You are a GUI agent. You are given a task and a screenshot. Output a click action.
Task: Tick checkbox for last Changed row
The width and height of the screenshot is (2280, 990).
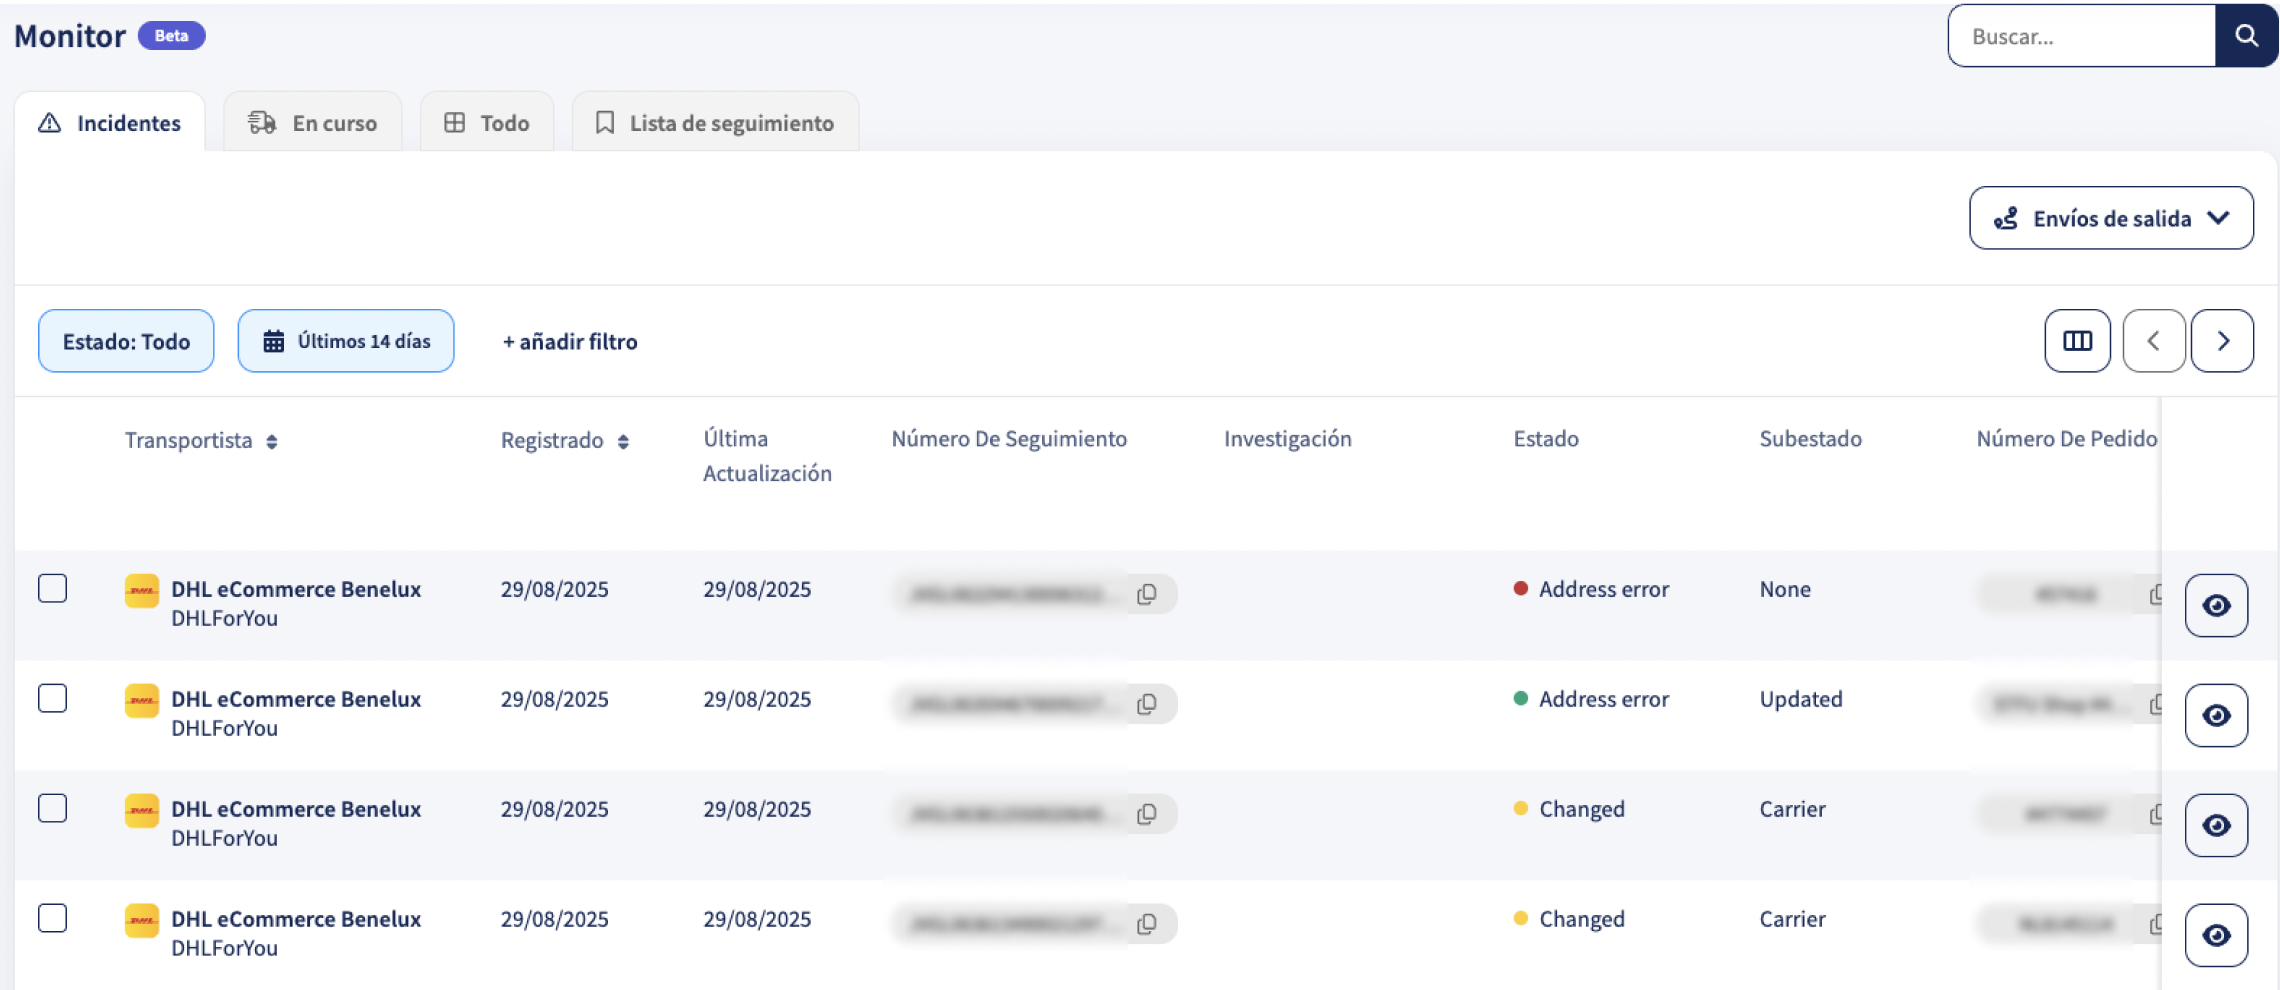tap(53, 918)
